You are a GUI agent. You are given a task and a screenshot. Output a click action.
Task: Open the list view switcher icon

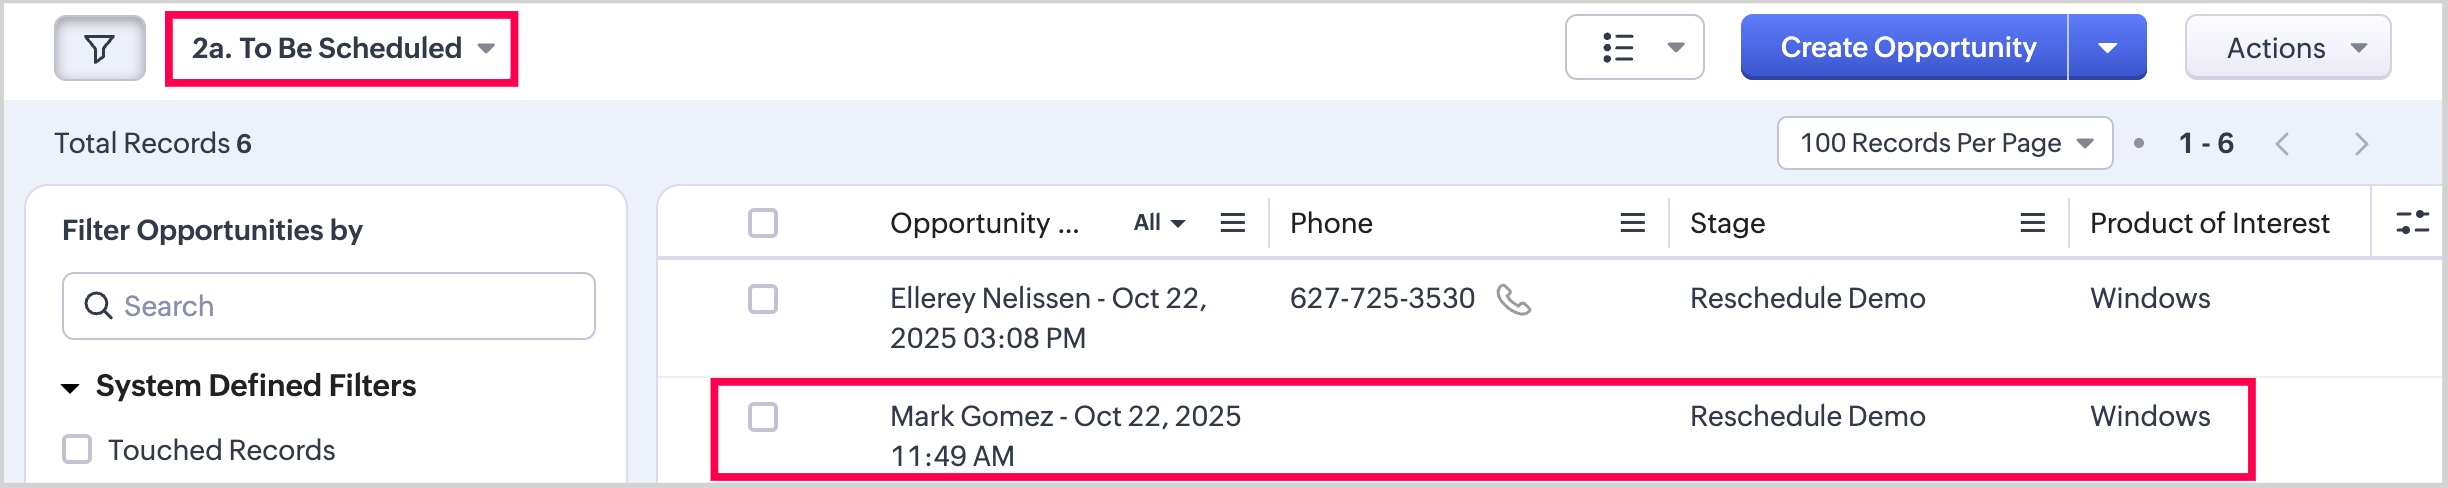[1634, 48]
